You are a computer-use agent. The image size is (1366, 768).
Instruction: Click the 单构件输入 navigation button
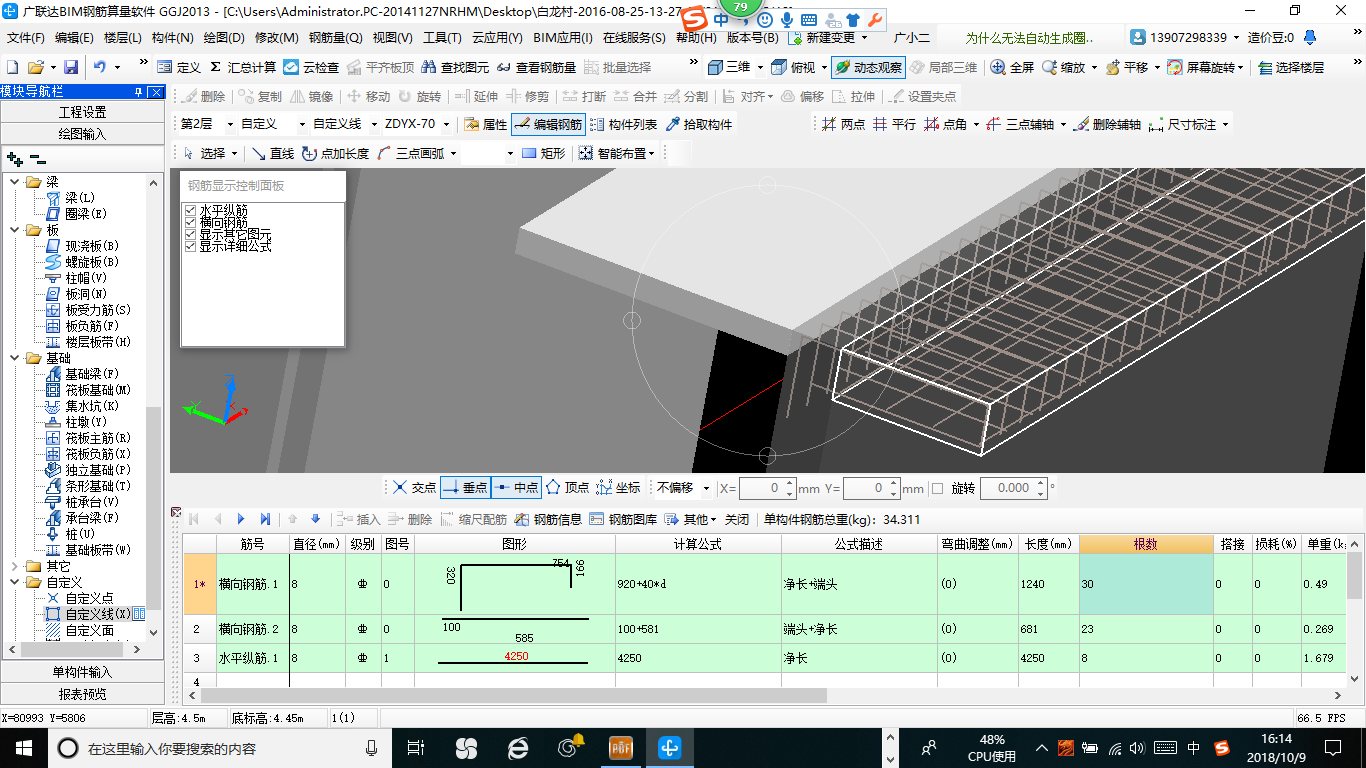82,672
